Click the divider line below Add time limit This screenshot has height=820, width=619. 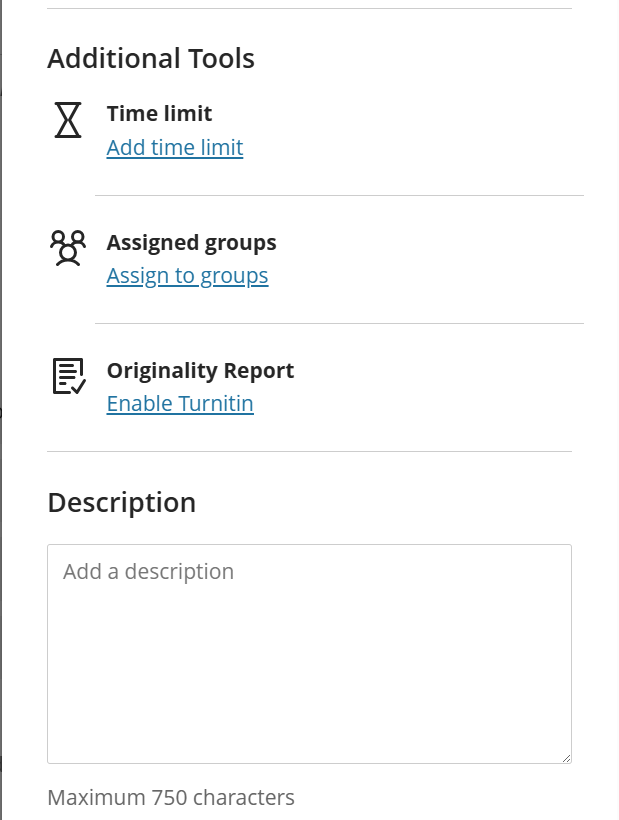pyautogui.click(x=339, y=195)
